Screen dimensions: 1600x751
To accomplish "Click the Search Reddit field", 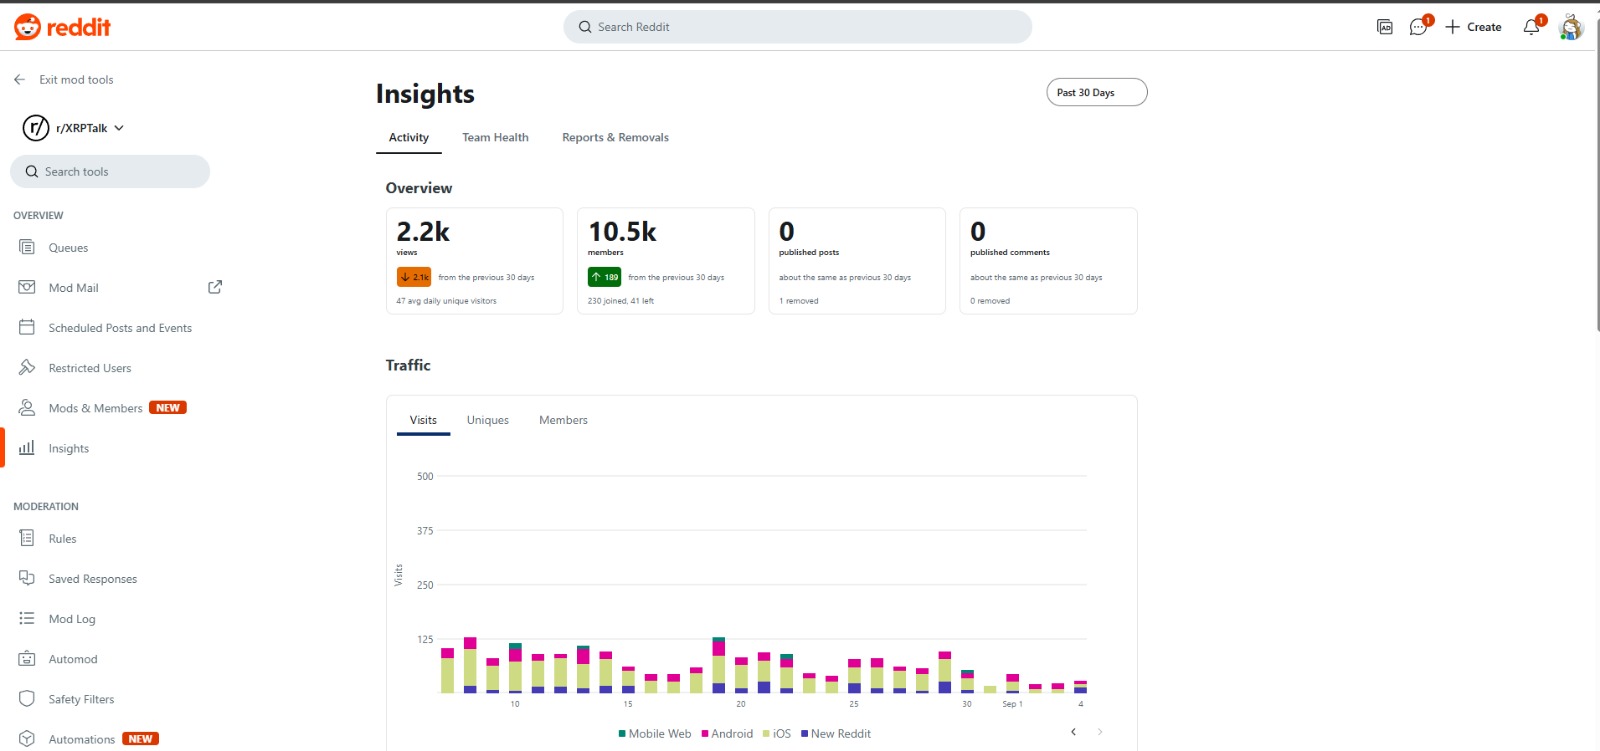I will point(798,27).
